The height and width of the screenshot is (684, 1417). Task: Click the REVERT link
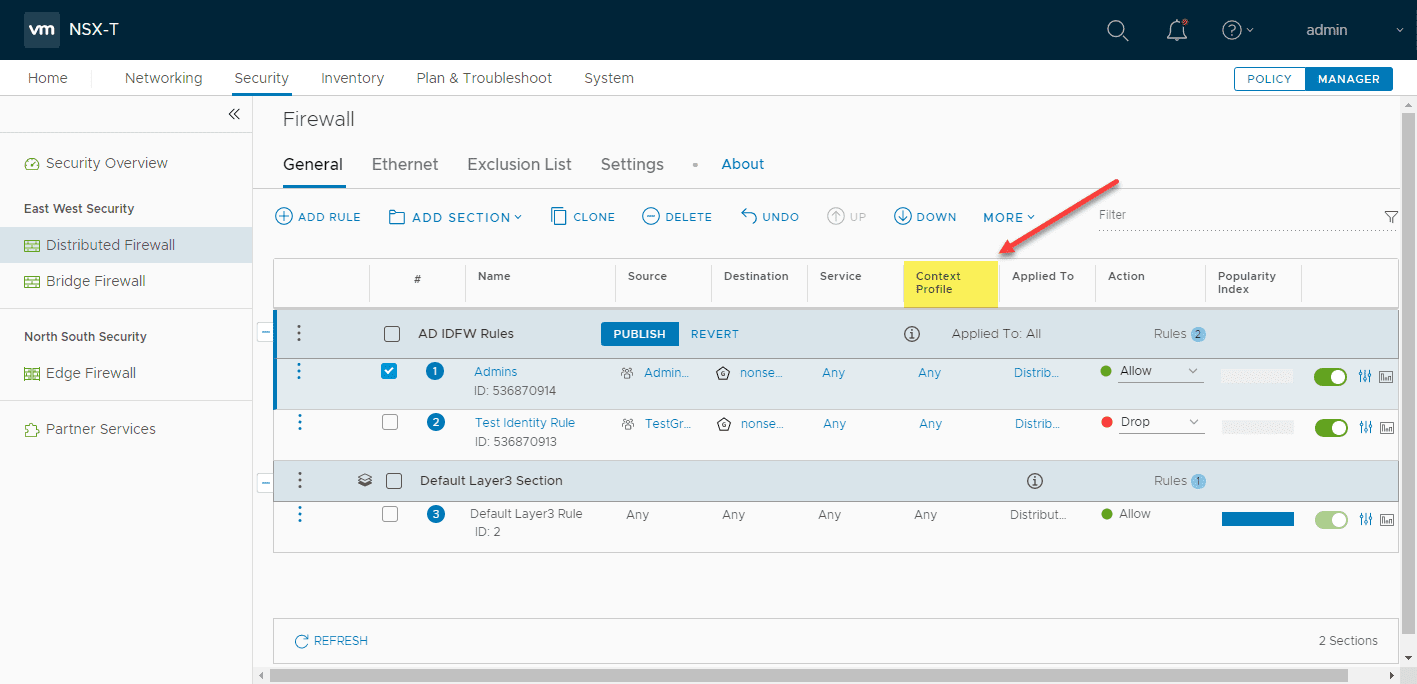[715, 334]
